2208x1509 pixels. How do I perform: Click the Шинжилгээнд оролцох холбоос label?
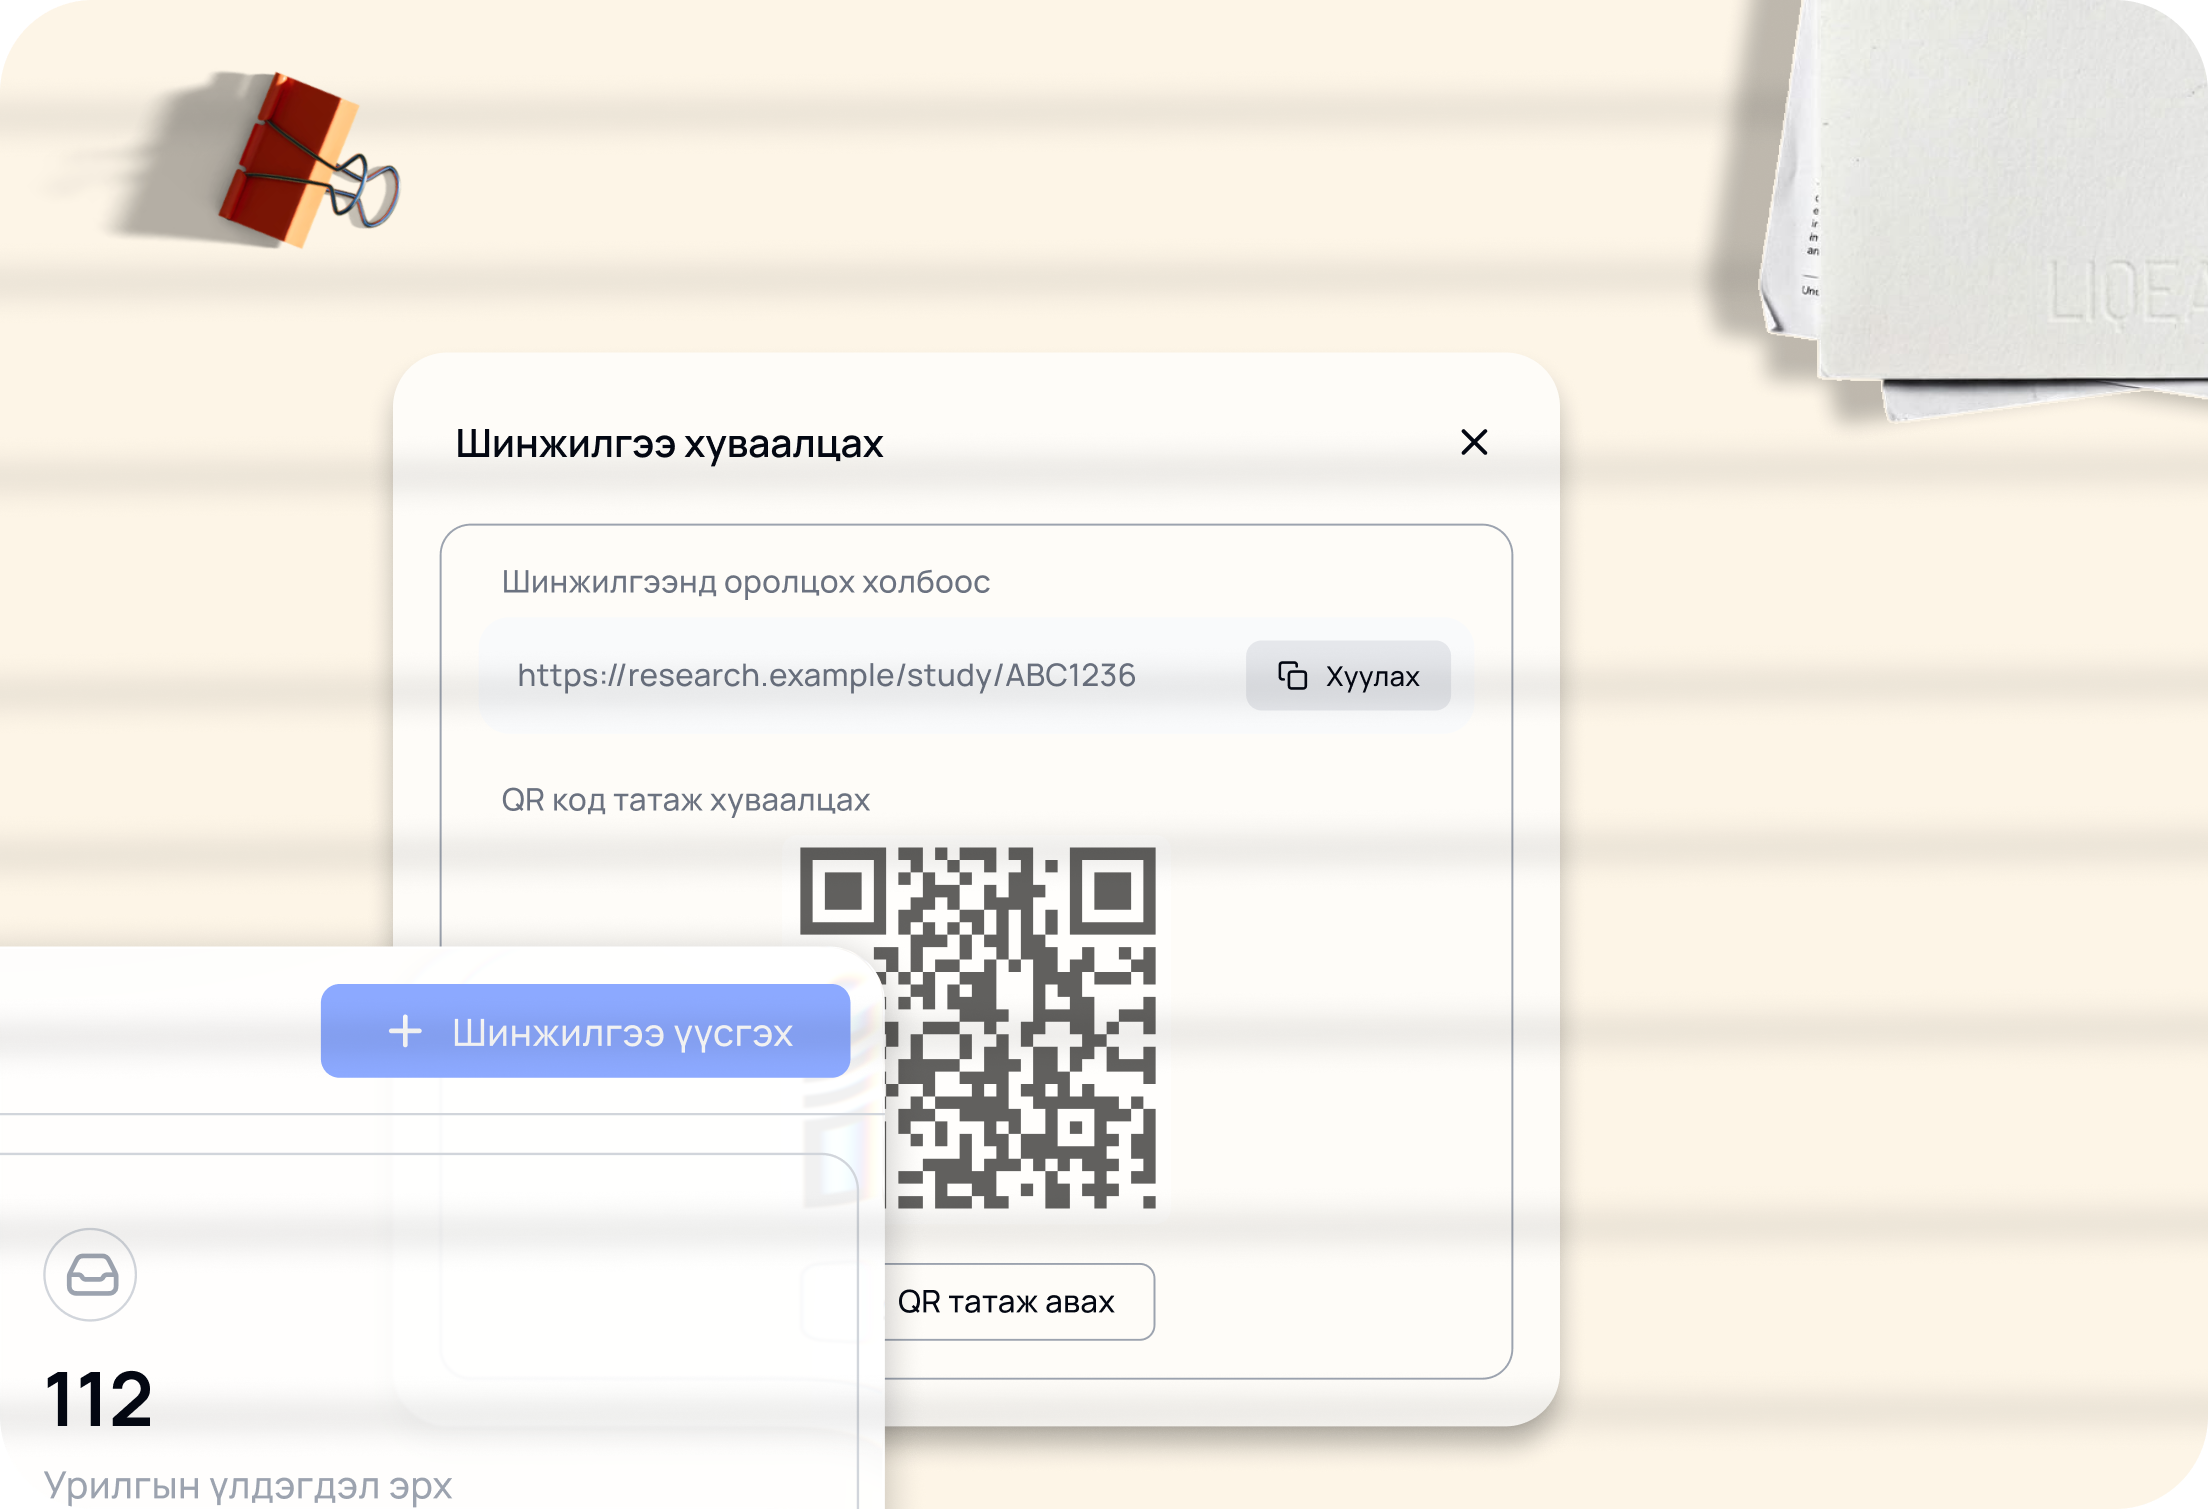(746, 582)
